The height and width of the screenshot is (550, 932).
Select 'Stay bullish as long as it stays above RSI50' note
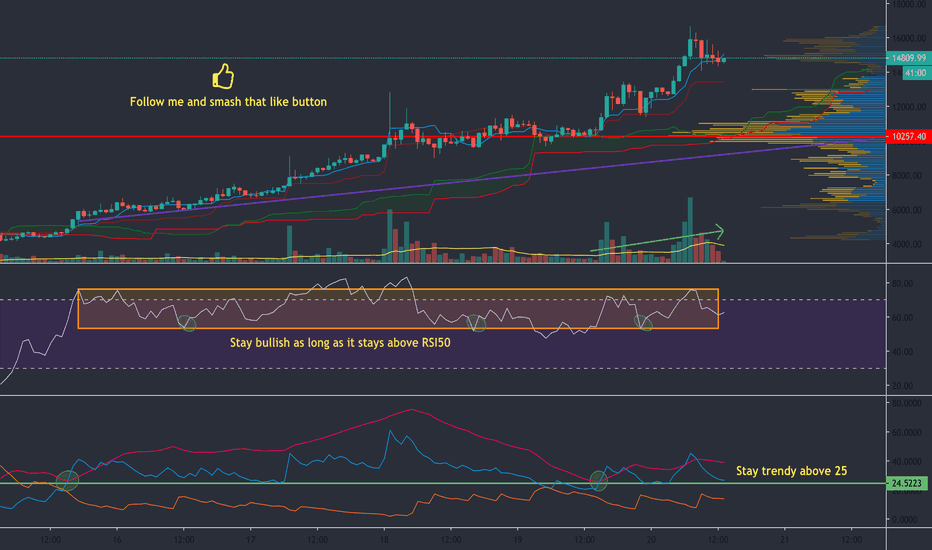(340, 342)
